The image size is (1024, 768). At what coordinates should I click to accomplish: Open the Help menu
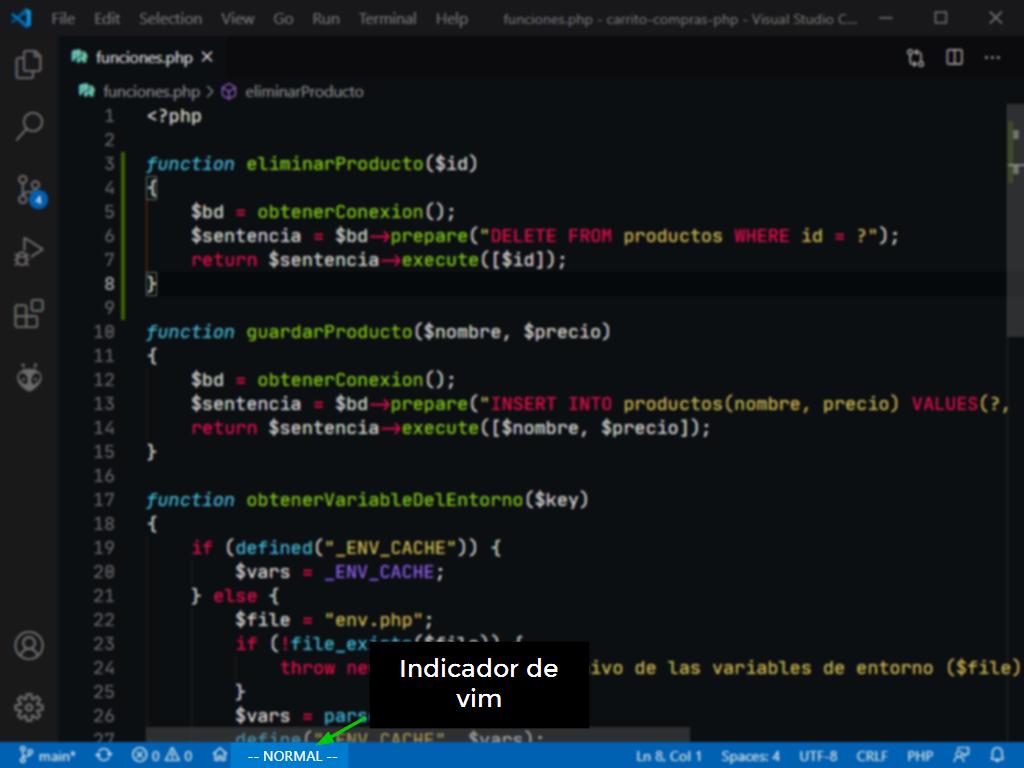pos(452,19)
